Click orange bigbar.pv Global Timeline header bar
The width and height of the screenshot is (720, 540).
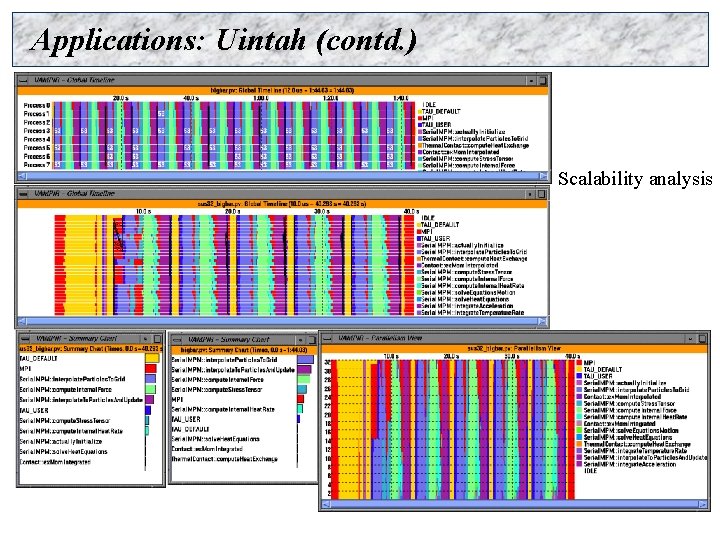point(283,90)
